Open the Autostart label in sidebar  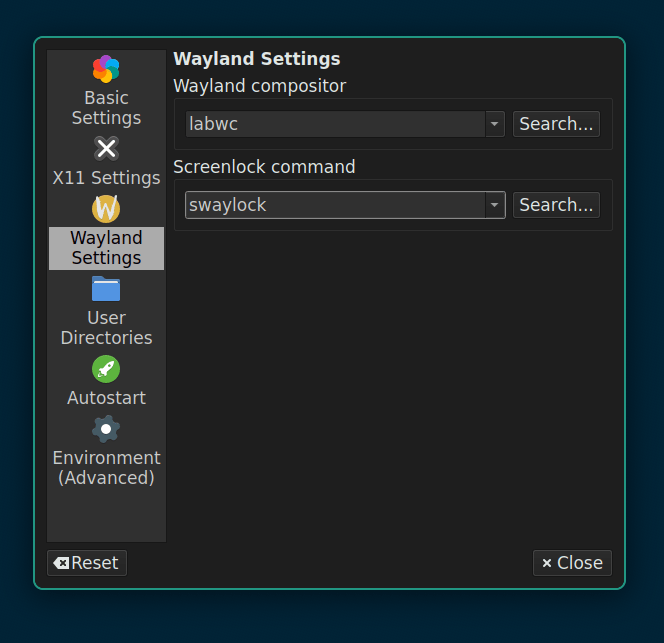(106, 398)
